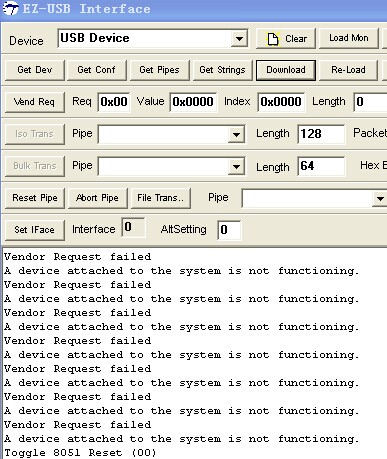Click the EZ-USB Interface title bar icon
Viewport: 387px width, 459px height.
11,8
